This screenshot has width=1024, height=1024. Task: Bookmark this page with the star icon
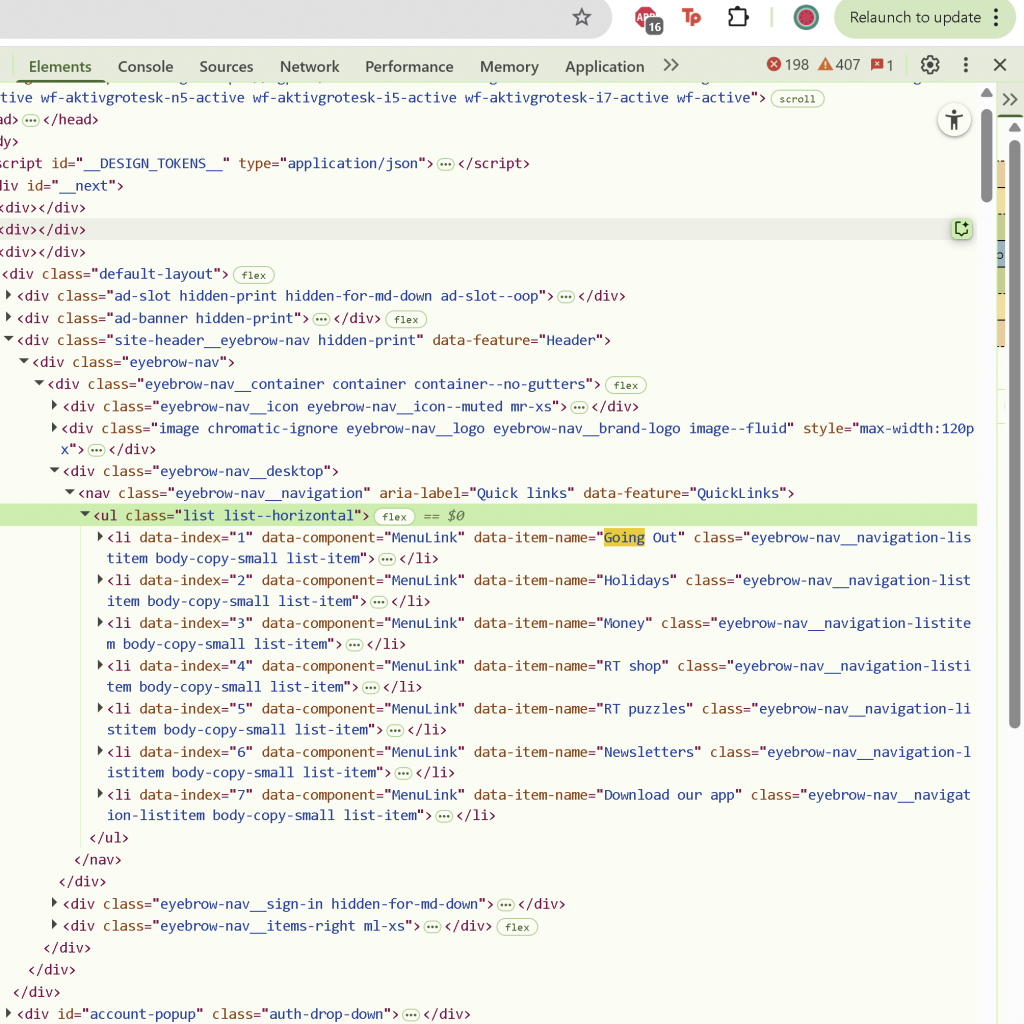(581, 17)
